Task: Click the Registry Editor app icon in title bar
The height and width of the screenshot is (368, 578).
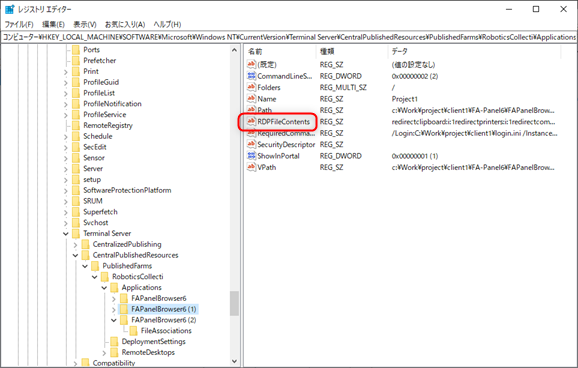Action: click(x=9, y=9)
